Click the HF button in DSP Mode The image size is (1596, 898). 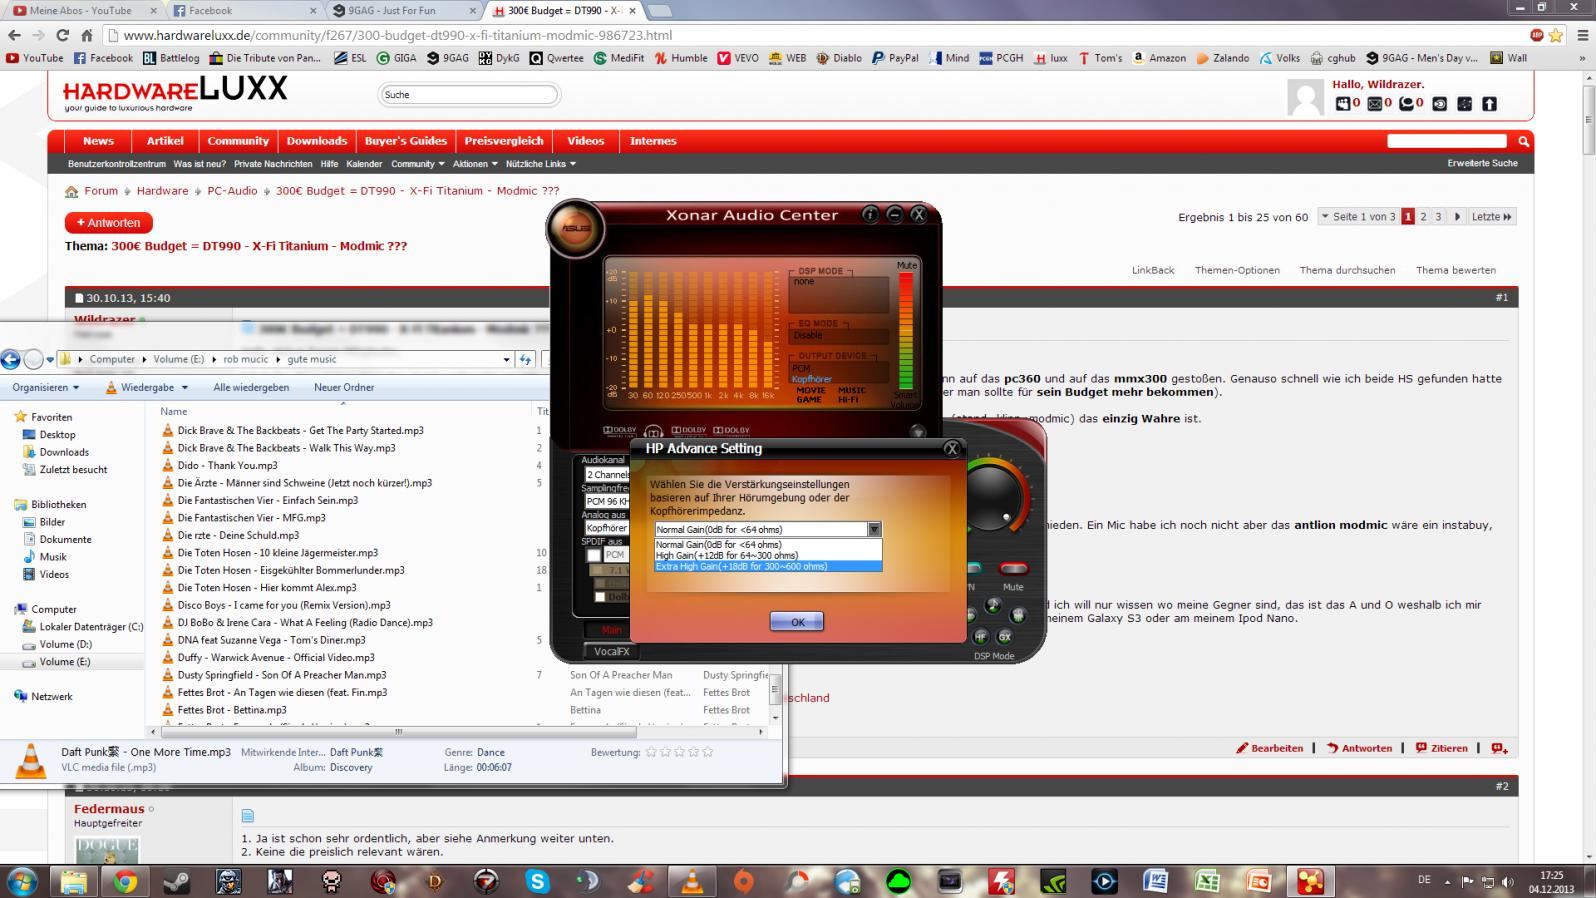(980, 636)
